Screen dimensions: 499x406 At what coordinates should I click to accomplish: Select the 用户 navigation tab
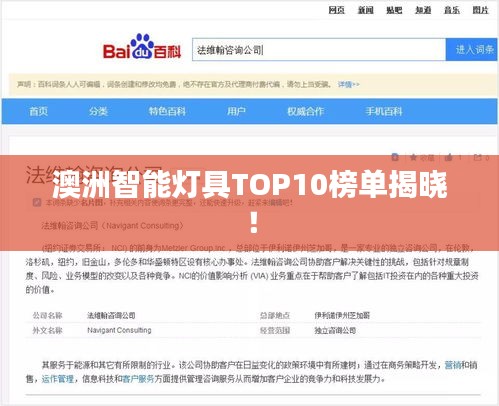tap(236, 111)
